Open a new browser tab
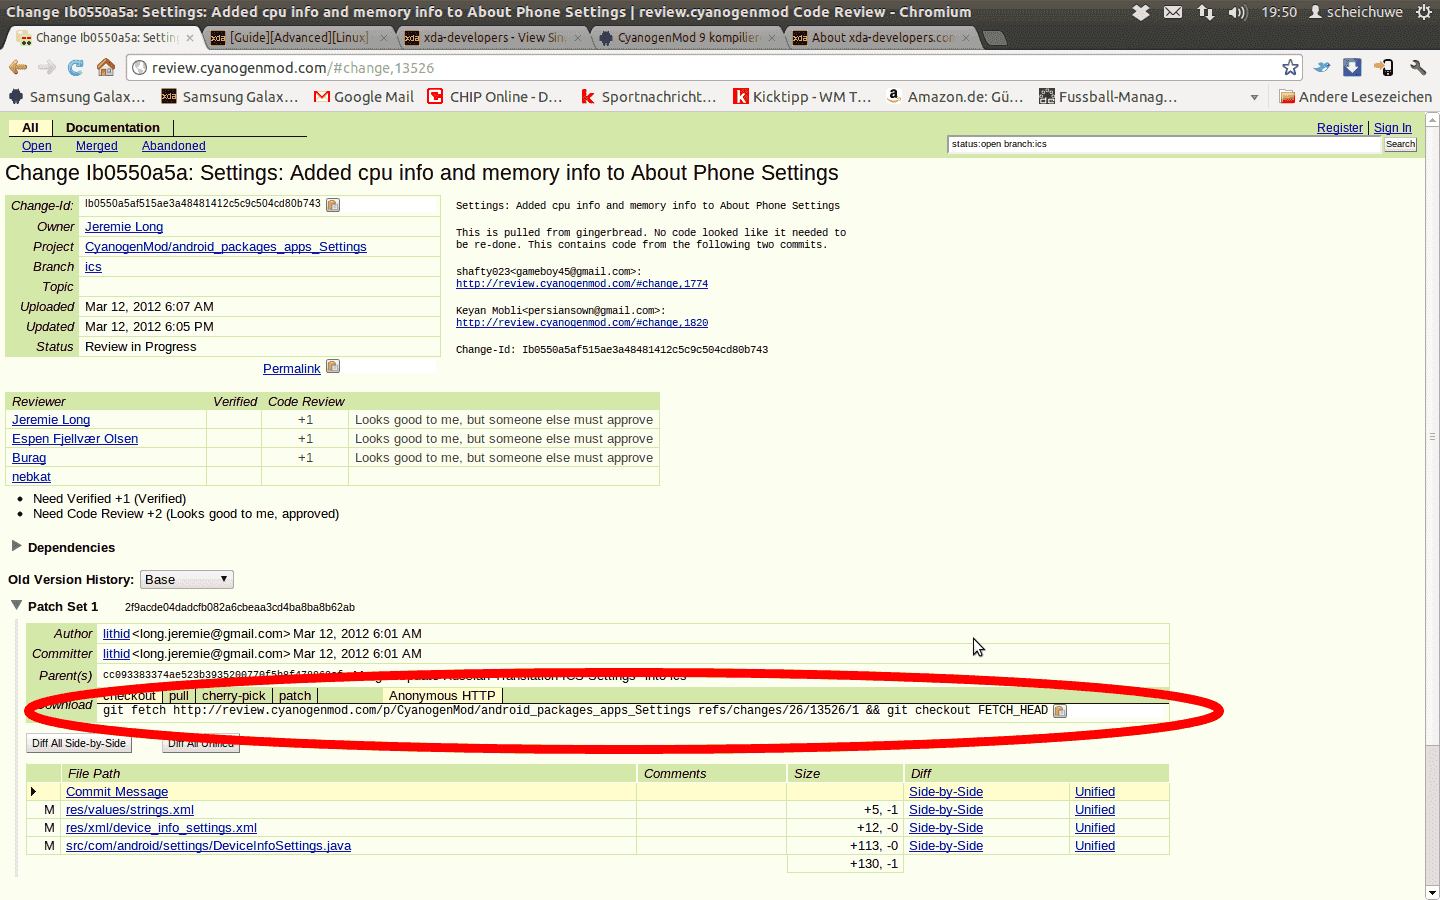This screenshot has width=1440, height=900. pyautogui.click(x=995, y=38)
